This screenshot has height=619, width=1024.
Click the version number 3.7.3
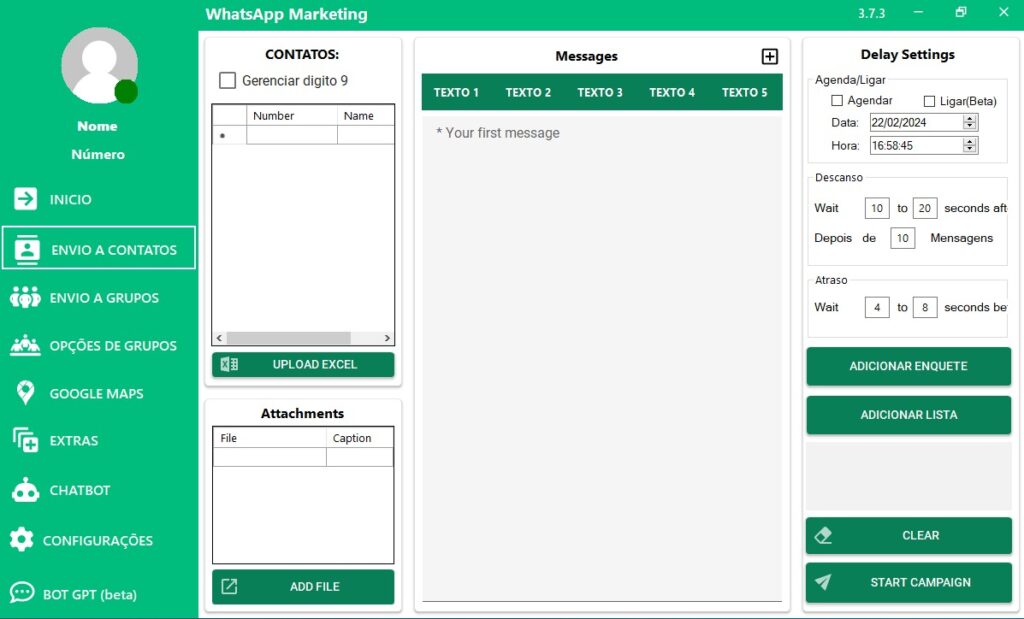tap(871, 13)
